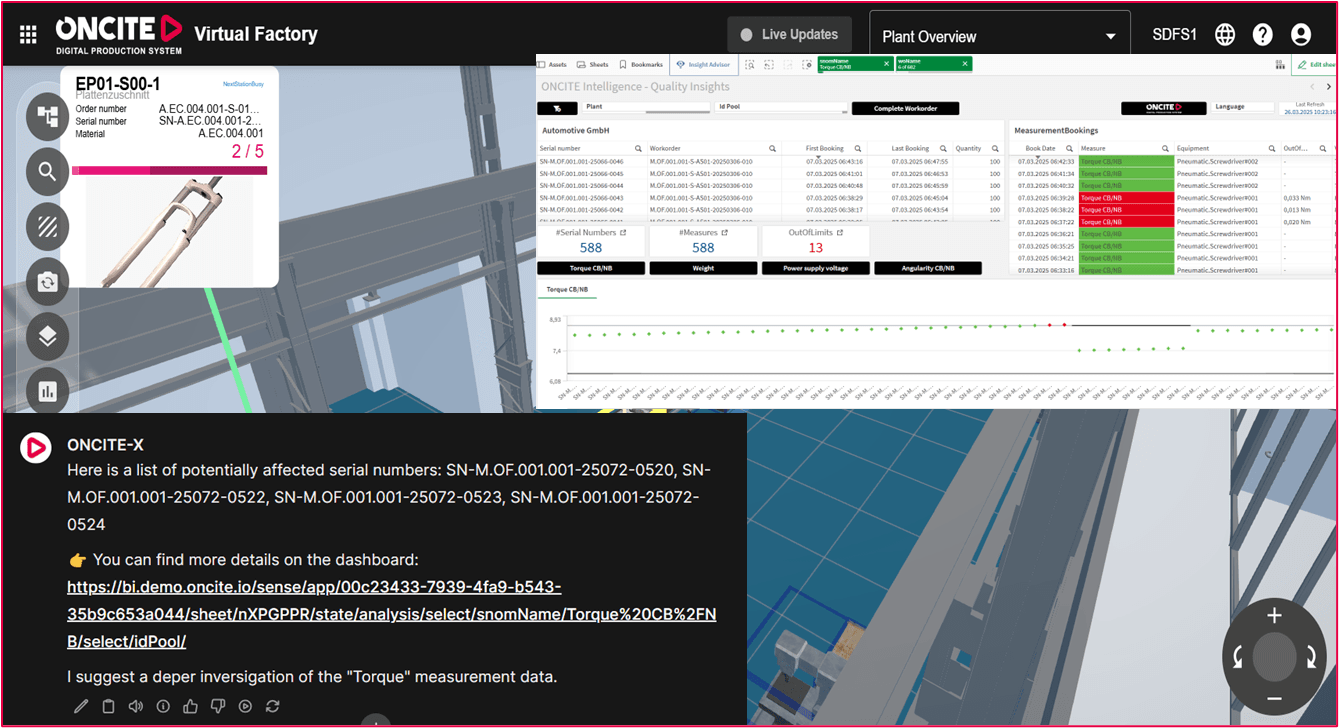The height and width of the screenshot is (728, 1339).
Task: Open the app grid menu icon
Action: [28, 35]
